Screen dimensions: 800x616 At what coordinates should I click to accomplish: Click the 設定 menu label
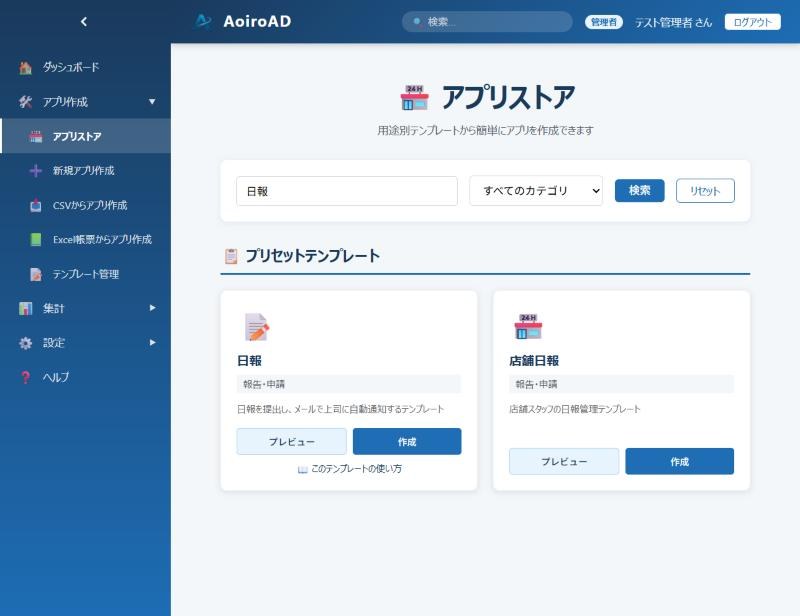(x=54, y=343)
